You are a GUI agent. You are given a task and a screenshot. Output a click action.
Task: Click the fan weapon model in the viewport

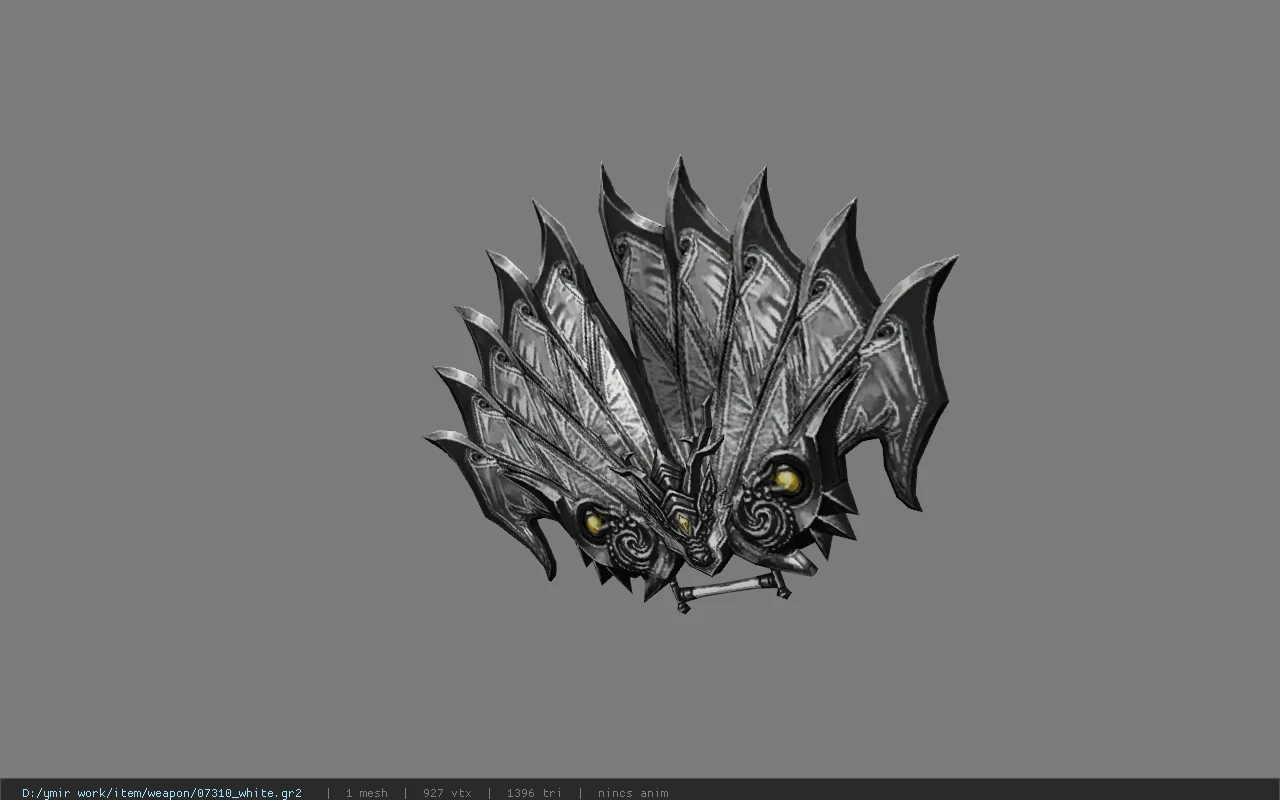[691, 385]
